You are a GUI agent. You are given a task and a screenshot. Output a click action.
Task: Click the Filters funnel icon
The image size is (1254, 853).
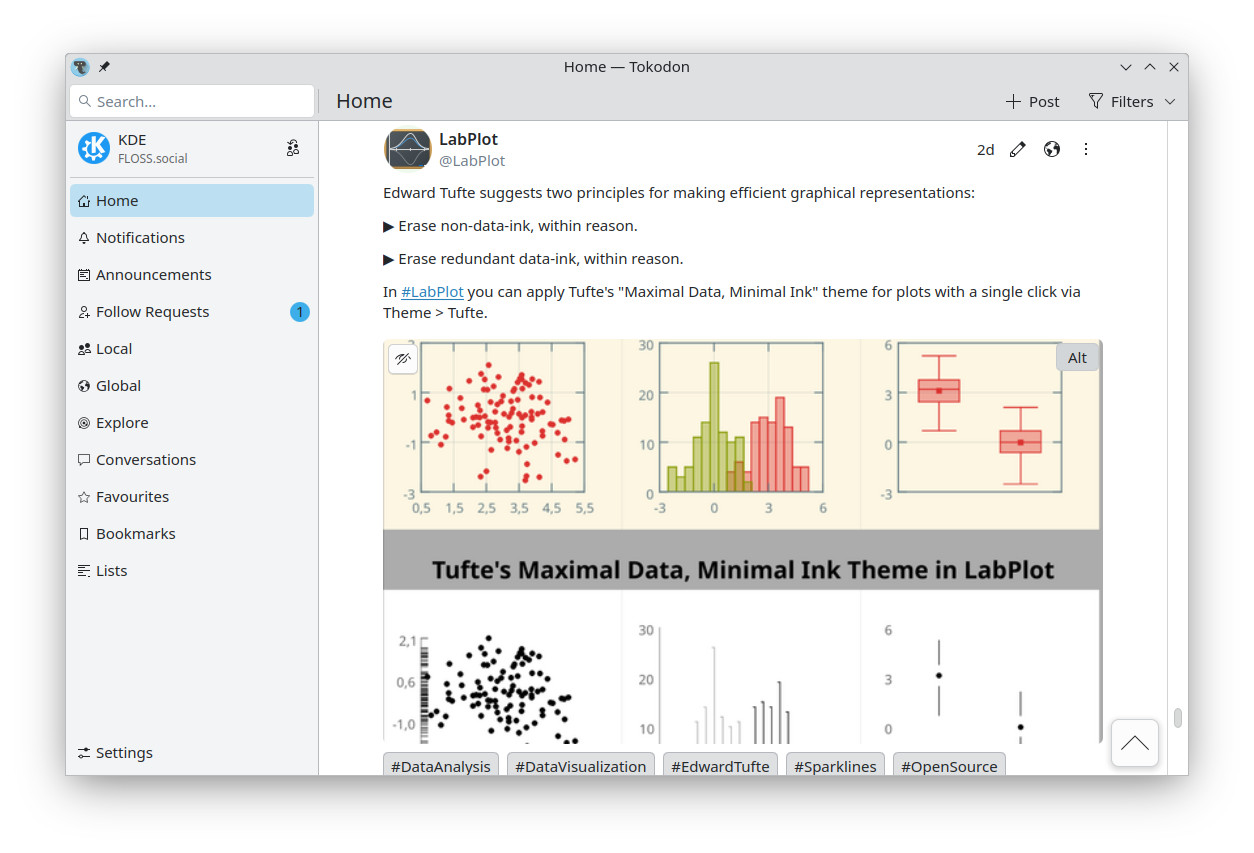[x=1096, y=102]
